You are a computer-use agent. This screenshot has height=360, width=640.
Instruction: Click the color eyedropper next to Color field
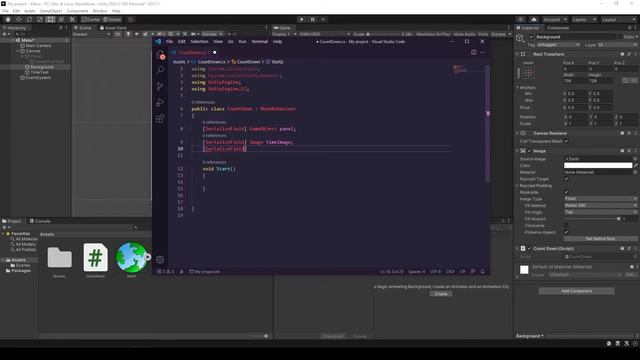pos(636,165)
